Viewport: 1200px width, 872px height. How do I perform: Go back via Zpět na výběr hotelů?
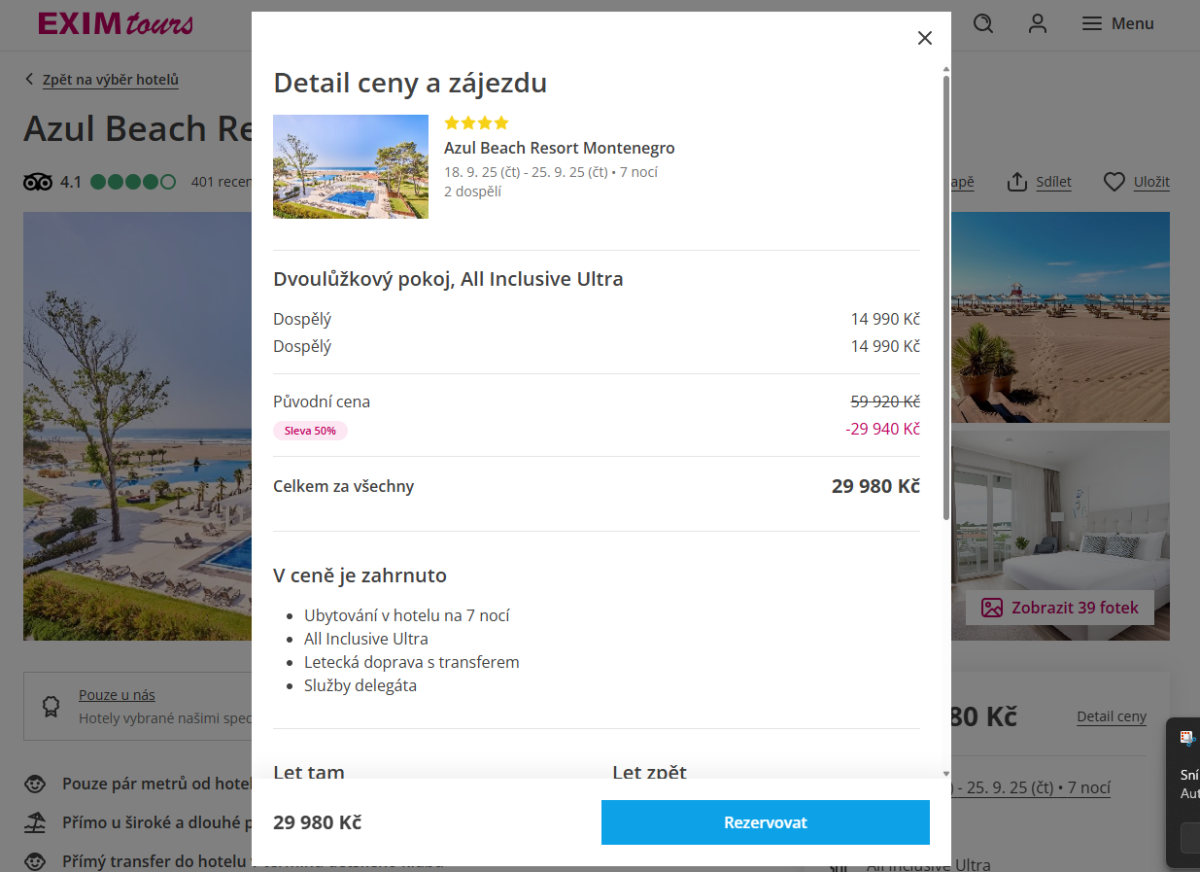coord(110,80)
